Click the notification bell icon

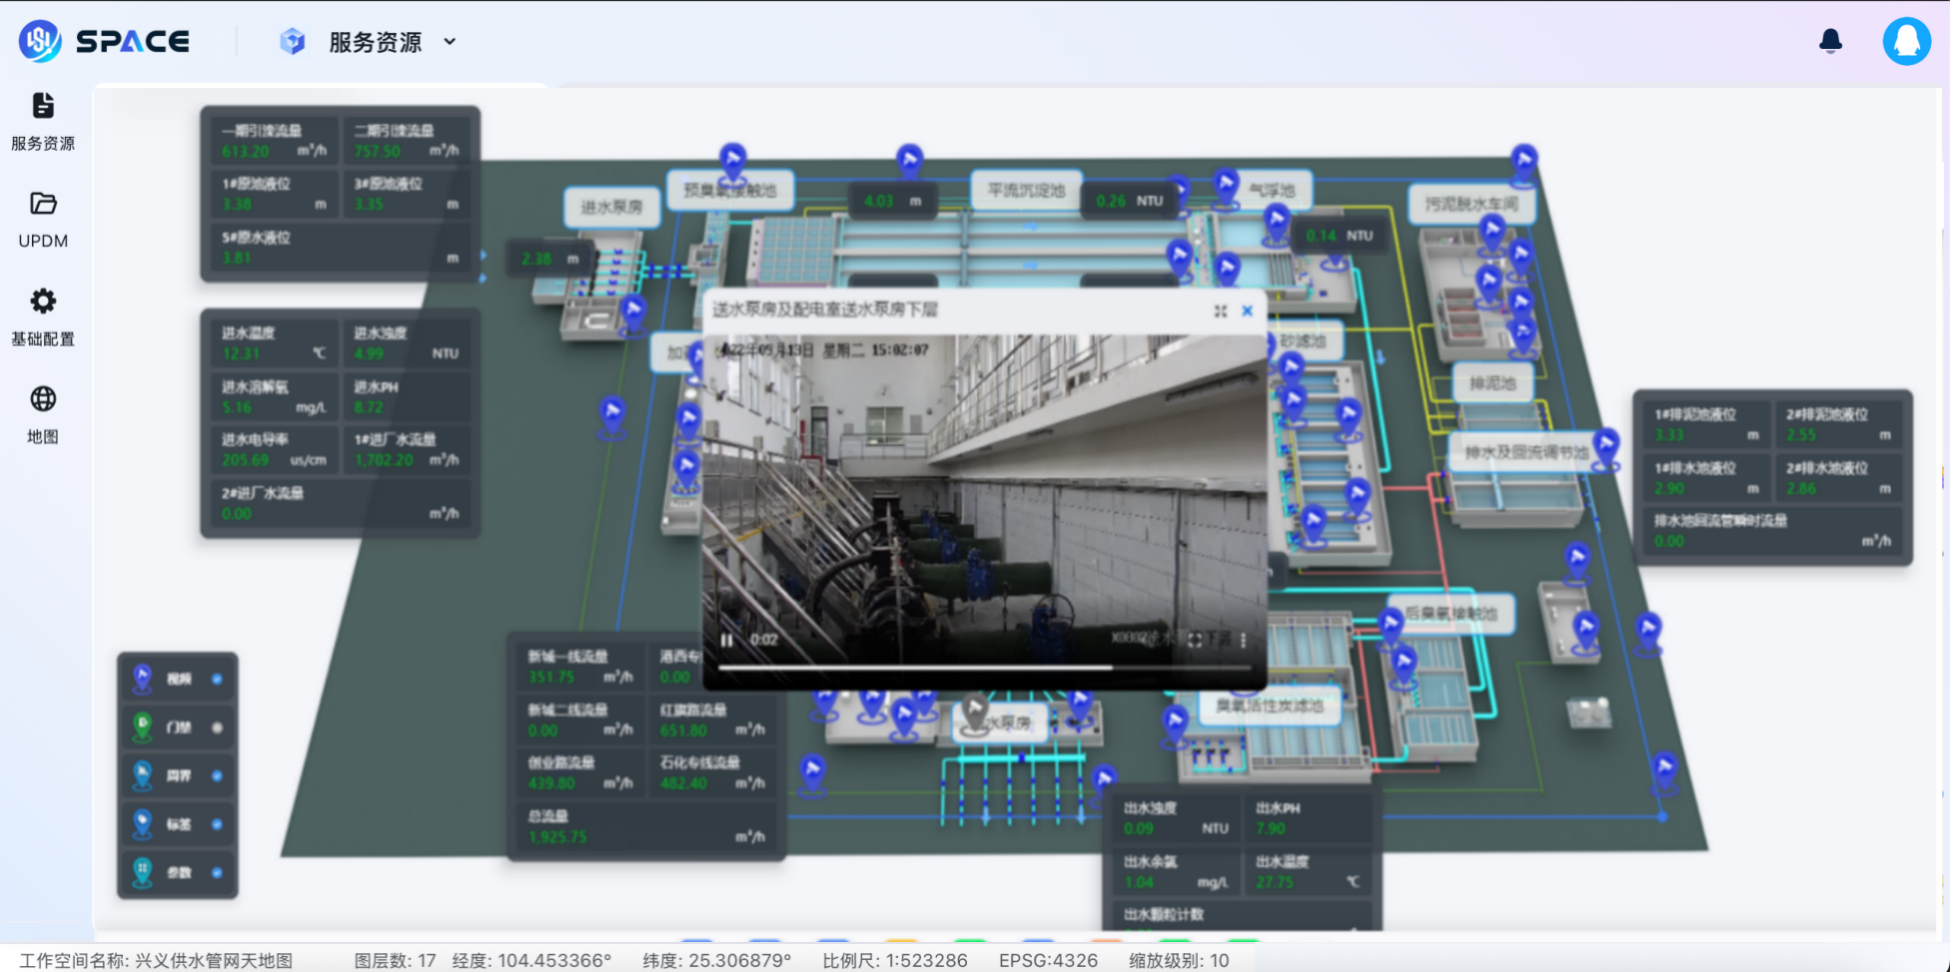point(1830,41)
